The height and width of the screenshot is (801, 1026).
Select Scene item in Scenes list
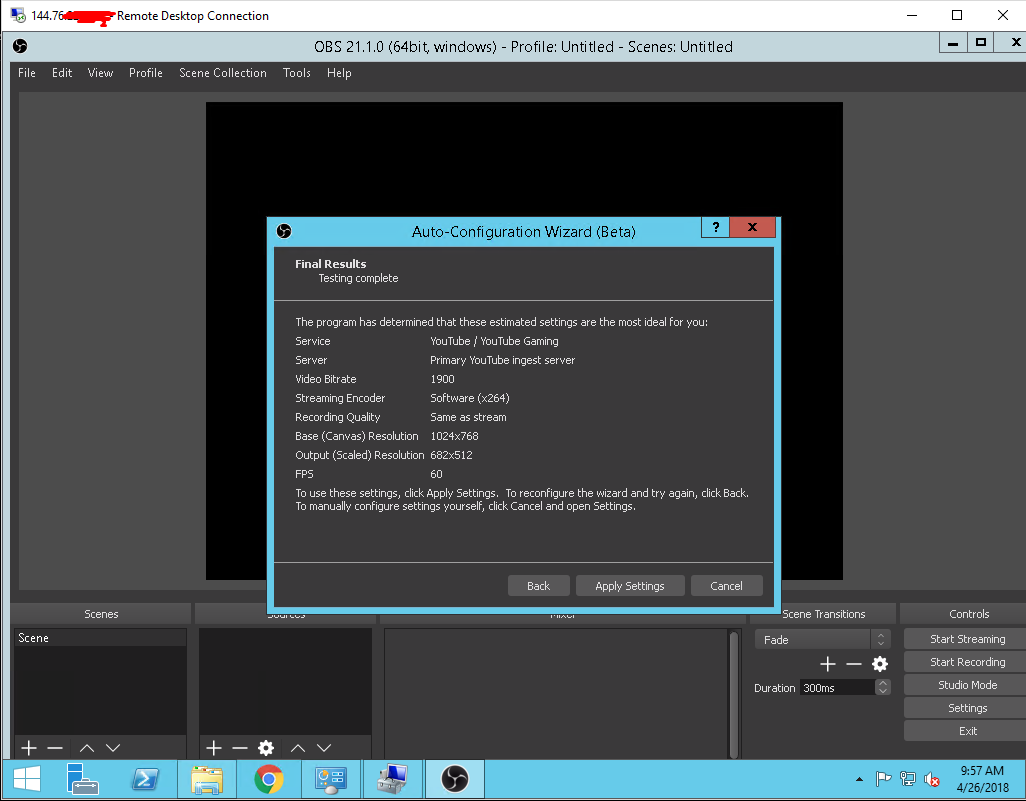[x=100, y=637]
